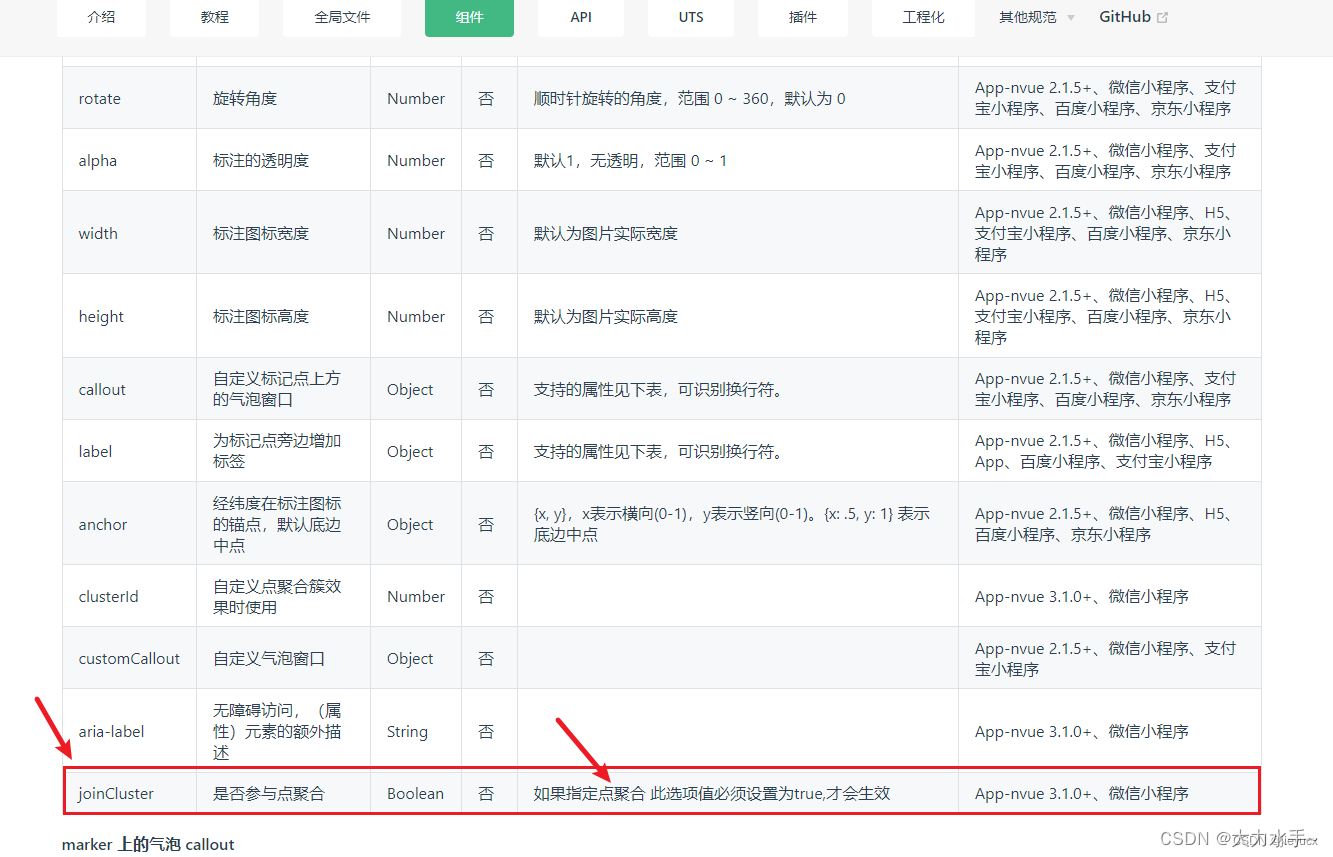Click the marker 上的气泡 callout heading

tap(148, 844)
